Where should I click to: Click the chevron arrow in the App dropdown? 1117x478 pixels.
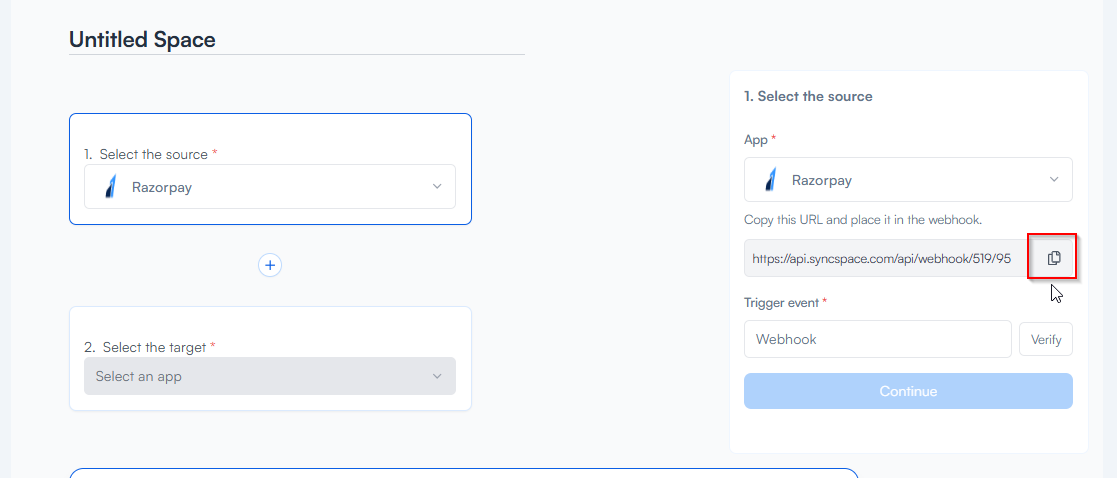click(x=1054, y=180)
